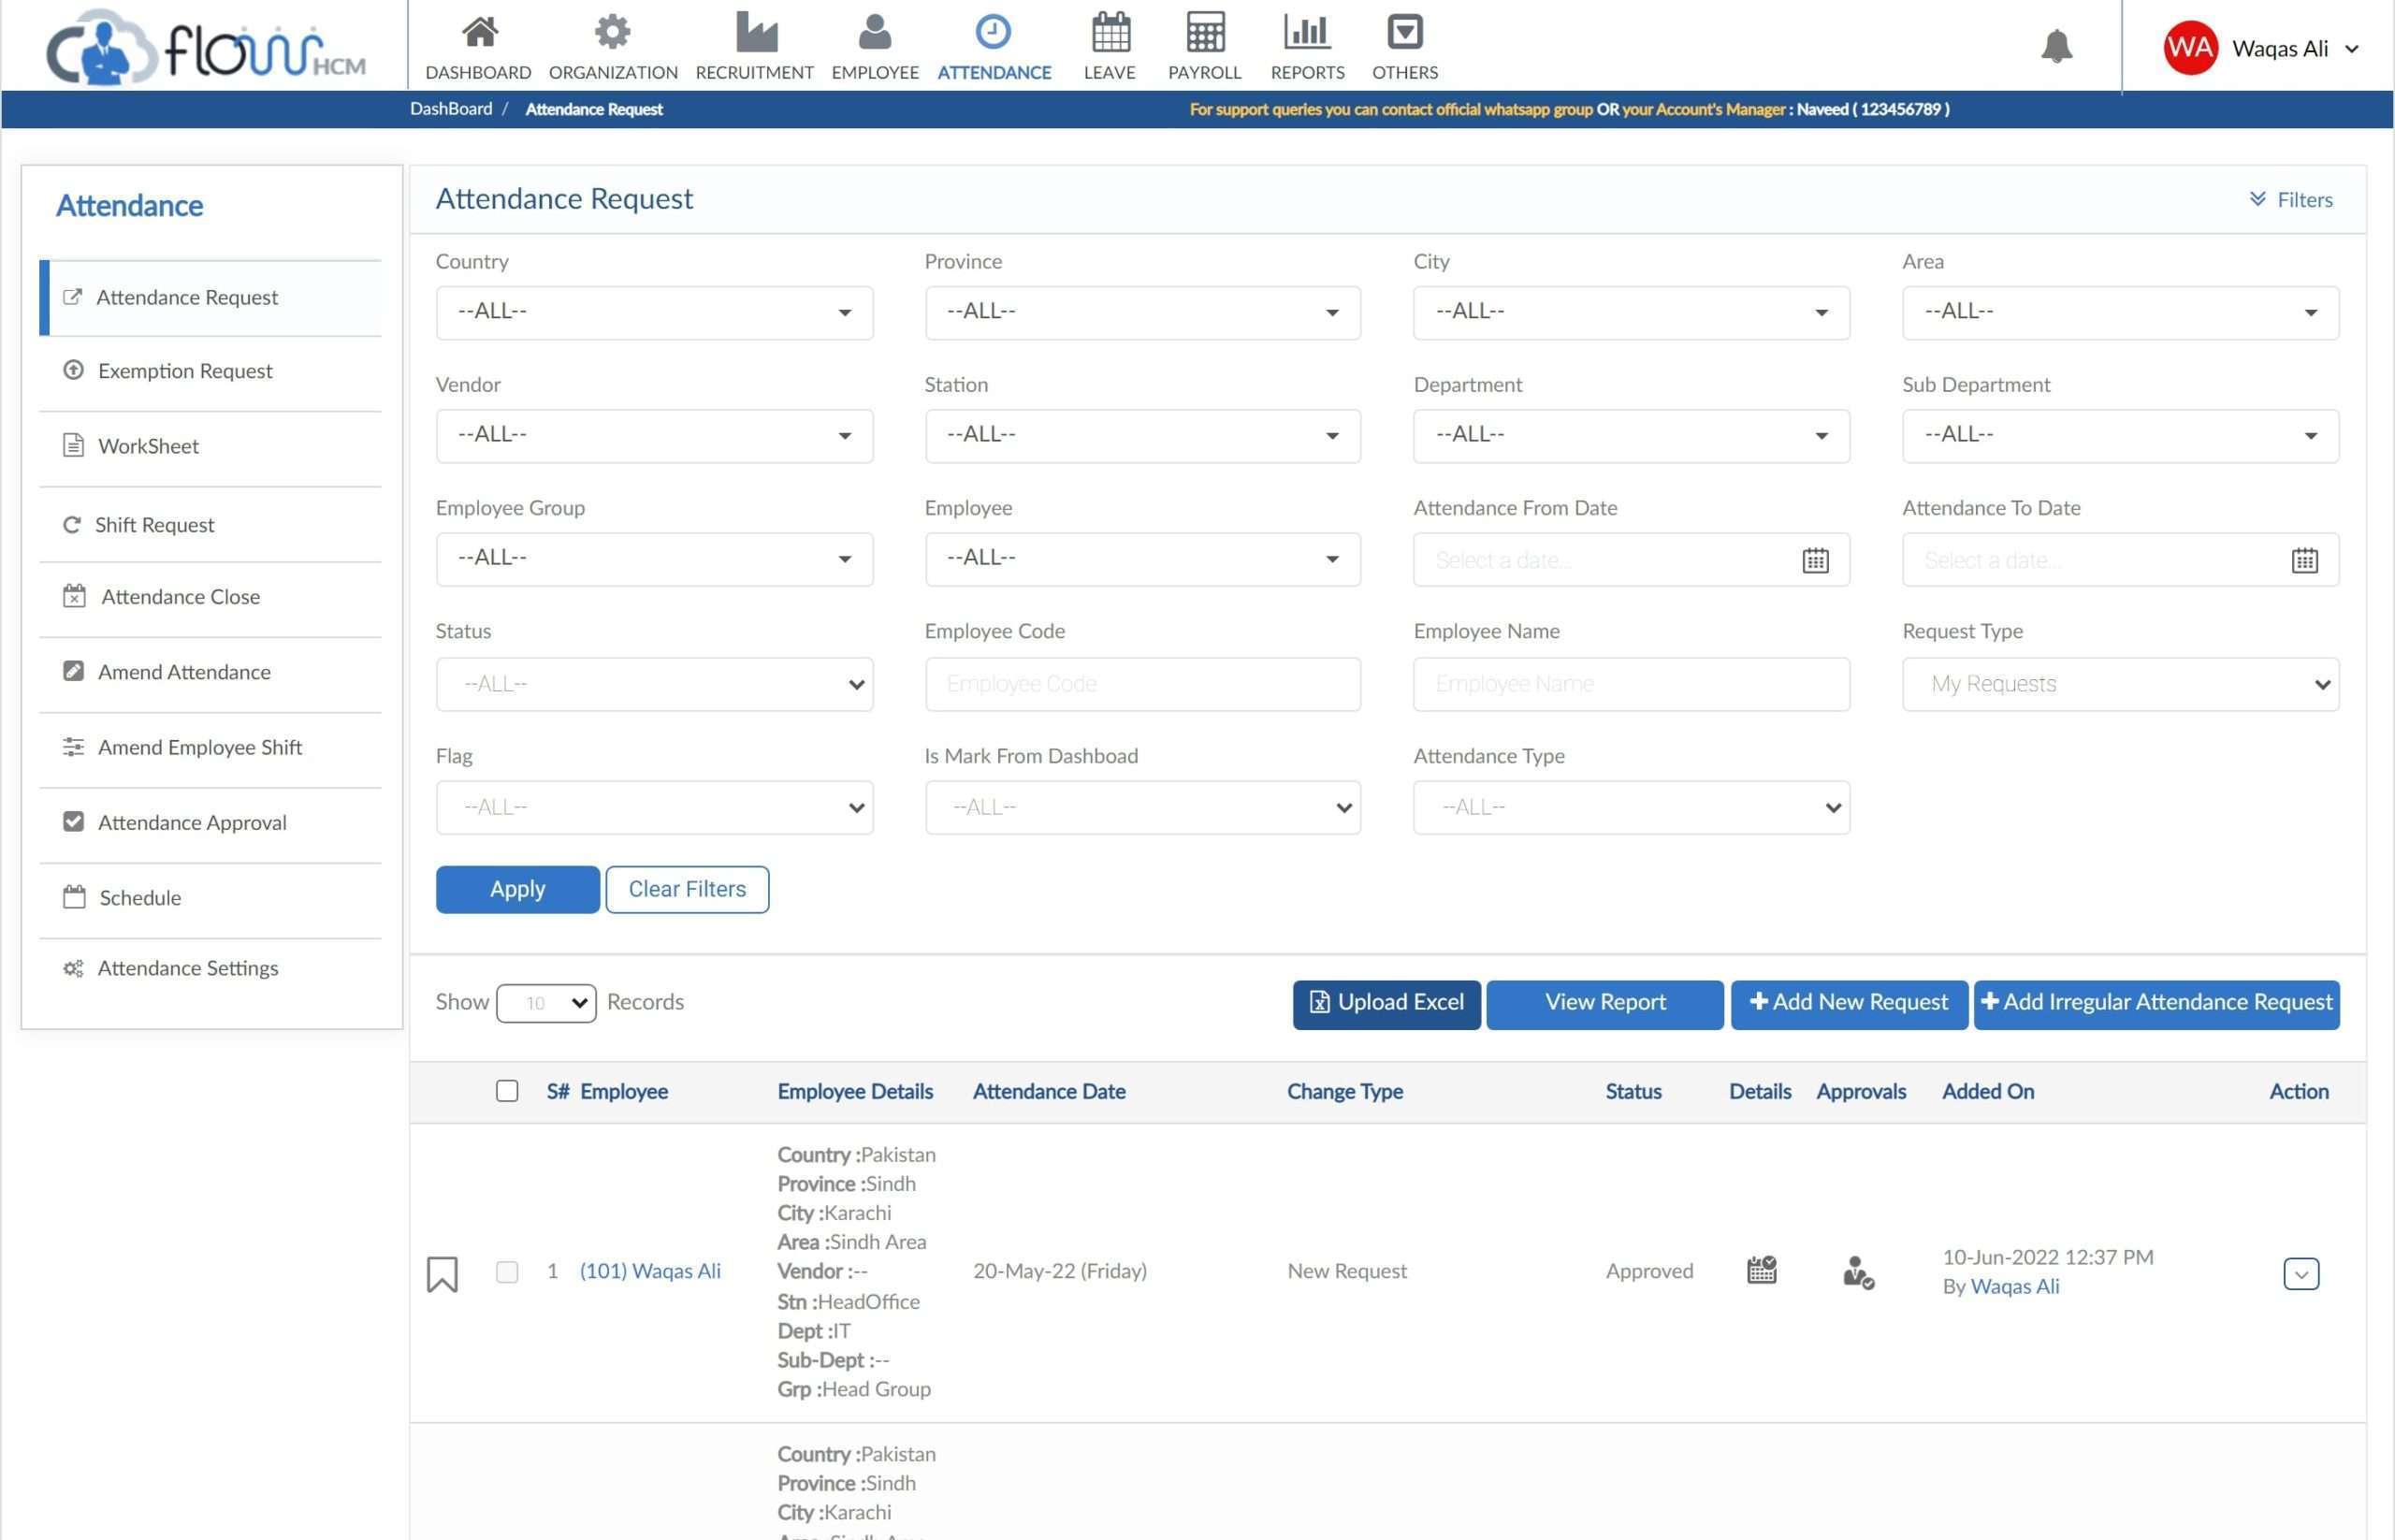Image resolution: width=2395 pixels, height=1540 pixels.
Task: Open the Leave calendar icon
Action: (x=1110, y=32)
